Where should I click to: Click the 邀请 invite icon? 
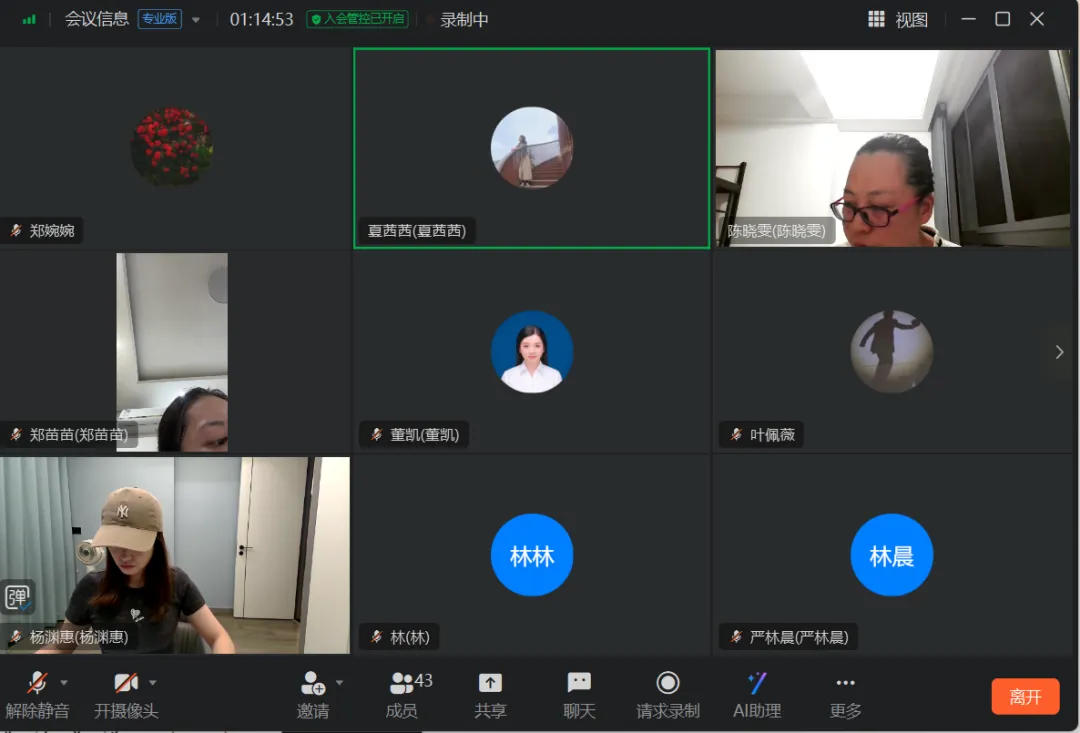click(x=313, y=684)
